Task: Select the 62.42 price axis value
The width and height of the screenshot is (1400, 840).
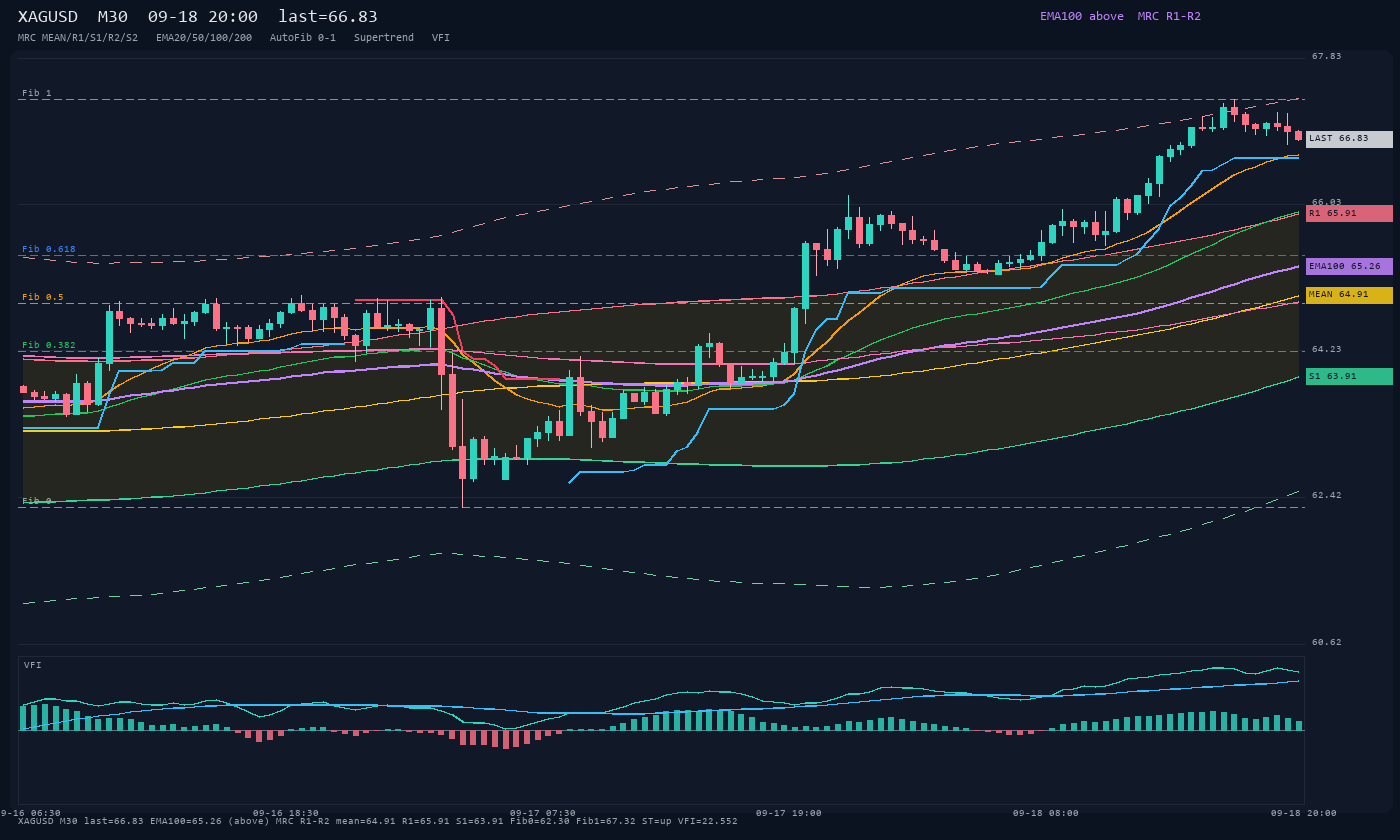Action: tap(1327, 495)
